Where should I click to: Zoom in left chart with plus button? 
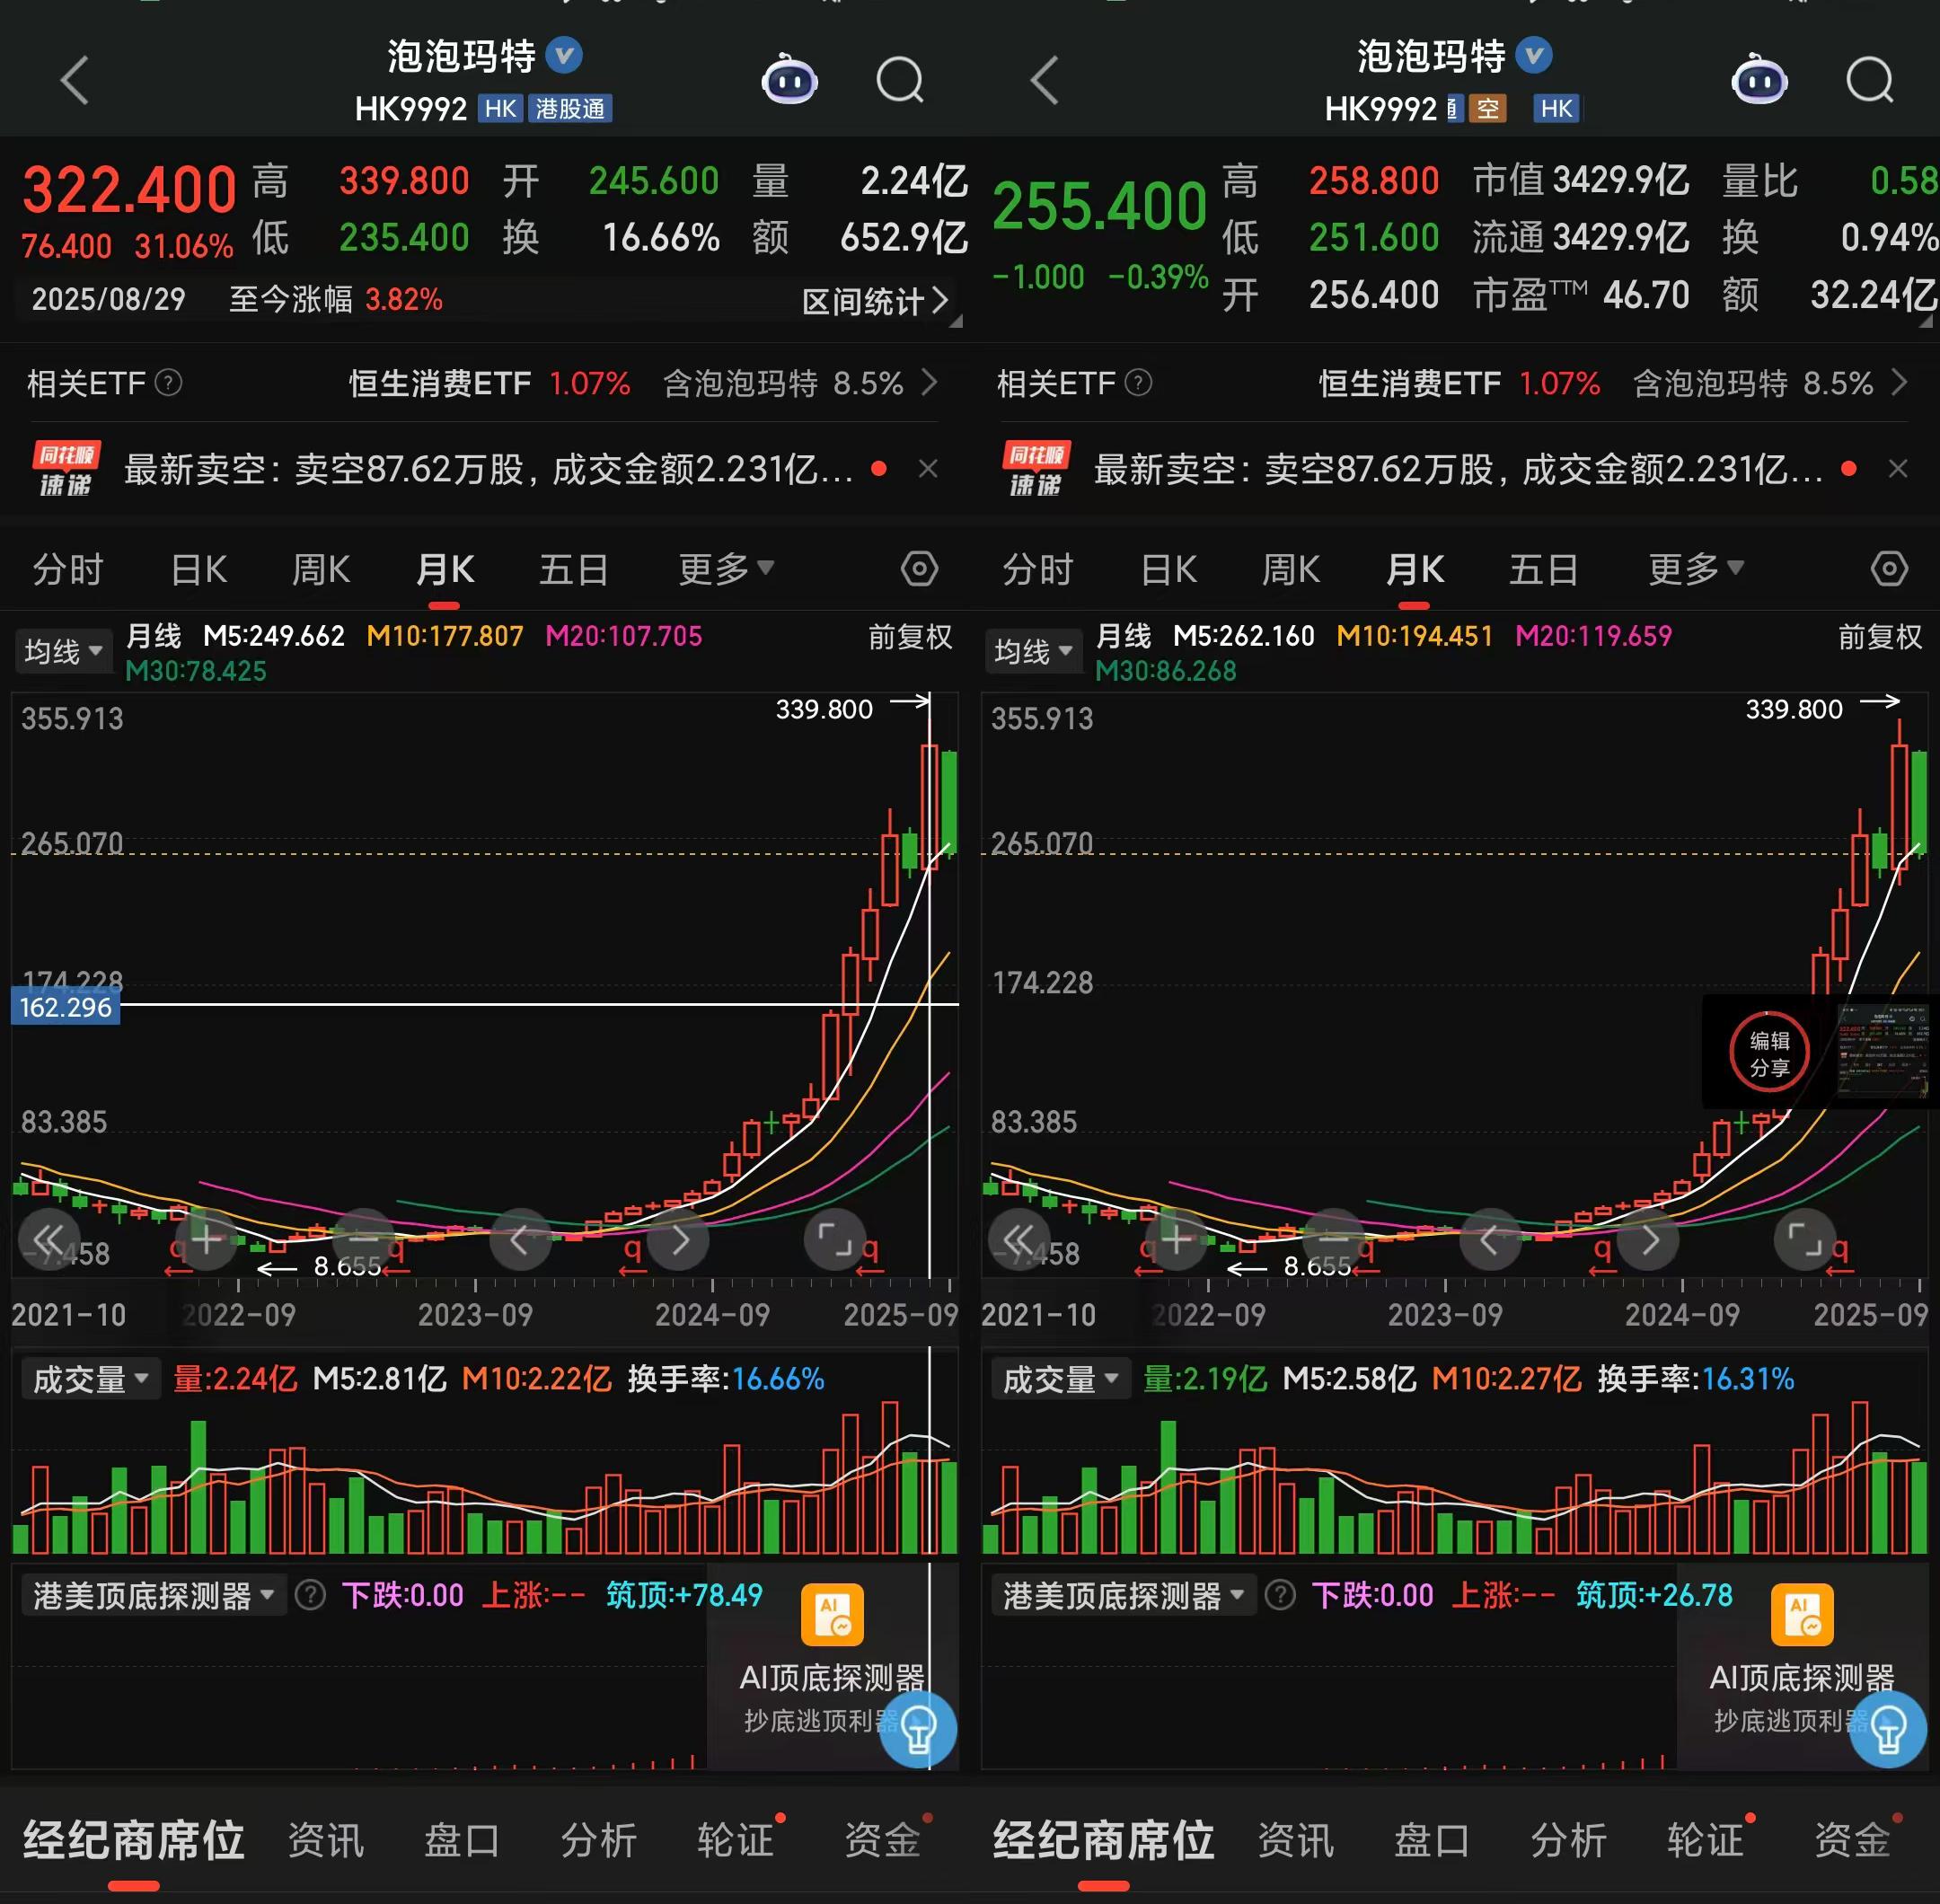coord(206,1239)
